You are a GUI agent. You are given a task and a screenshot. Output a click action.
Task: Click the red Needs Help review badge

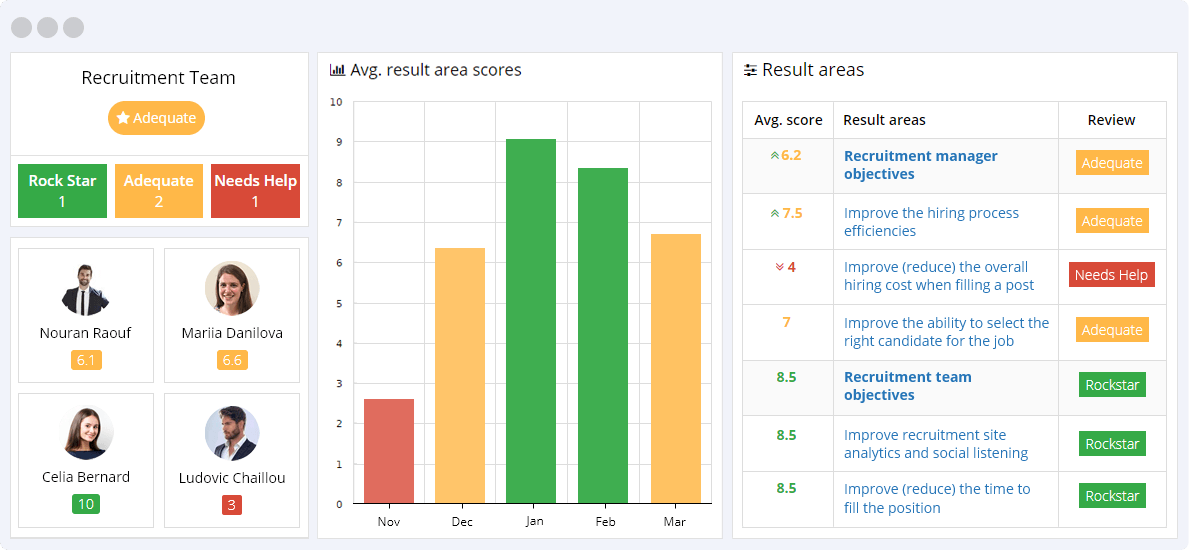point(1112,275)
